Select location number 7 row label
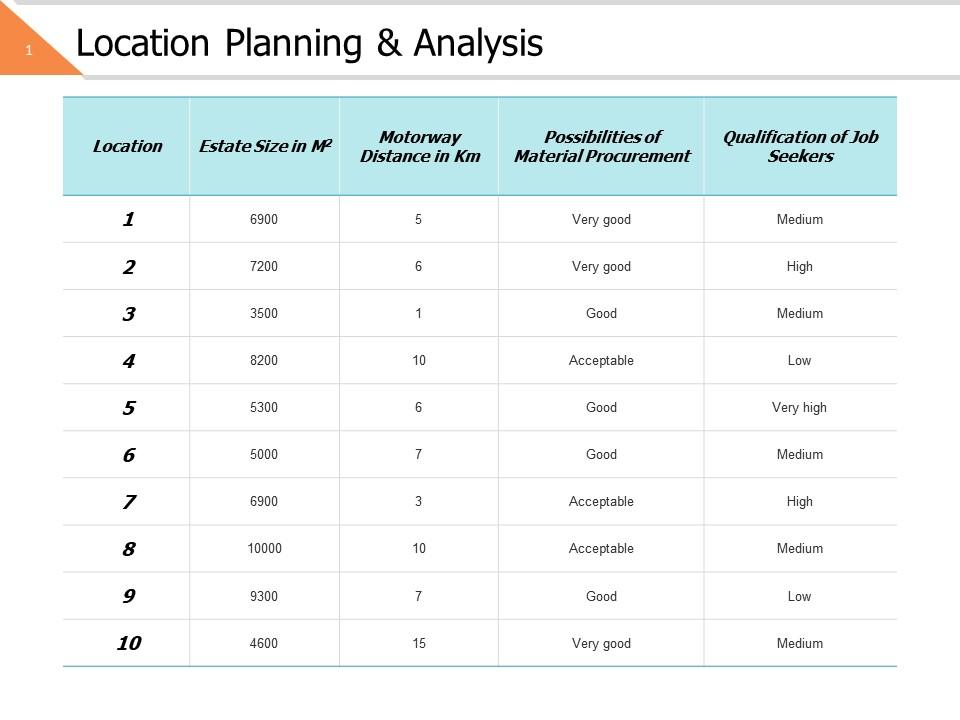The height and width of the screenshot is (720, 960). coord(128,502)
